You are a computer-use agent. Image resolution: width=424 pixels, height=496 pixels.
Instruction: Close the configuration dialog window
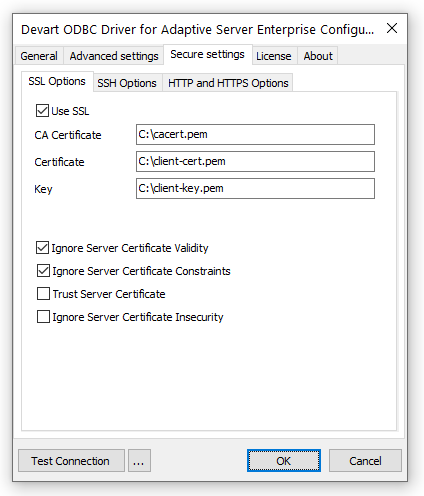click(x=392, y=28)
